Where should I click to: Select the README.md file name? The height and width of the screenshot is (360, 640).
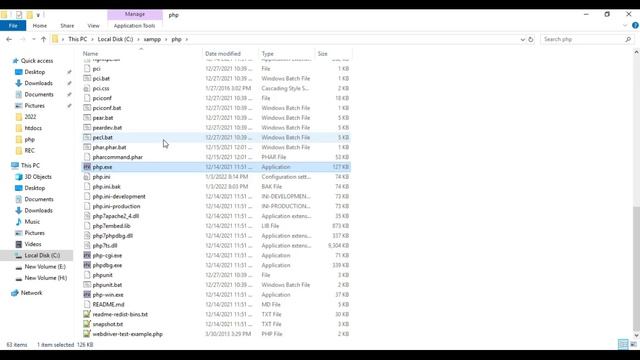click(x=108, y=304)
